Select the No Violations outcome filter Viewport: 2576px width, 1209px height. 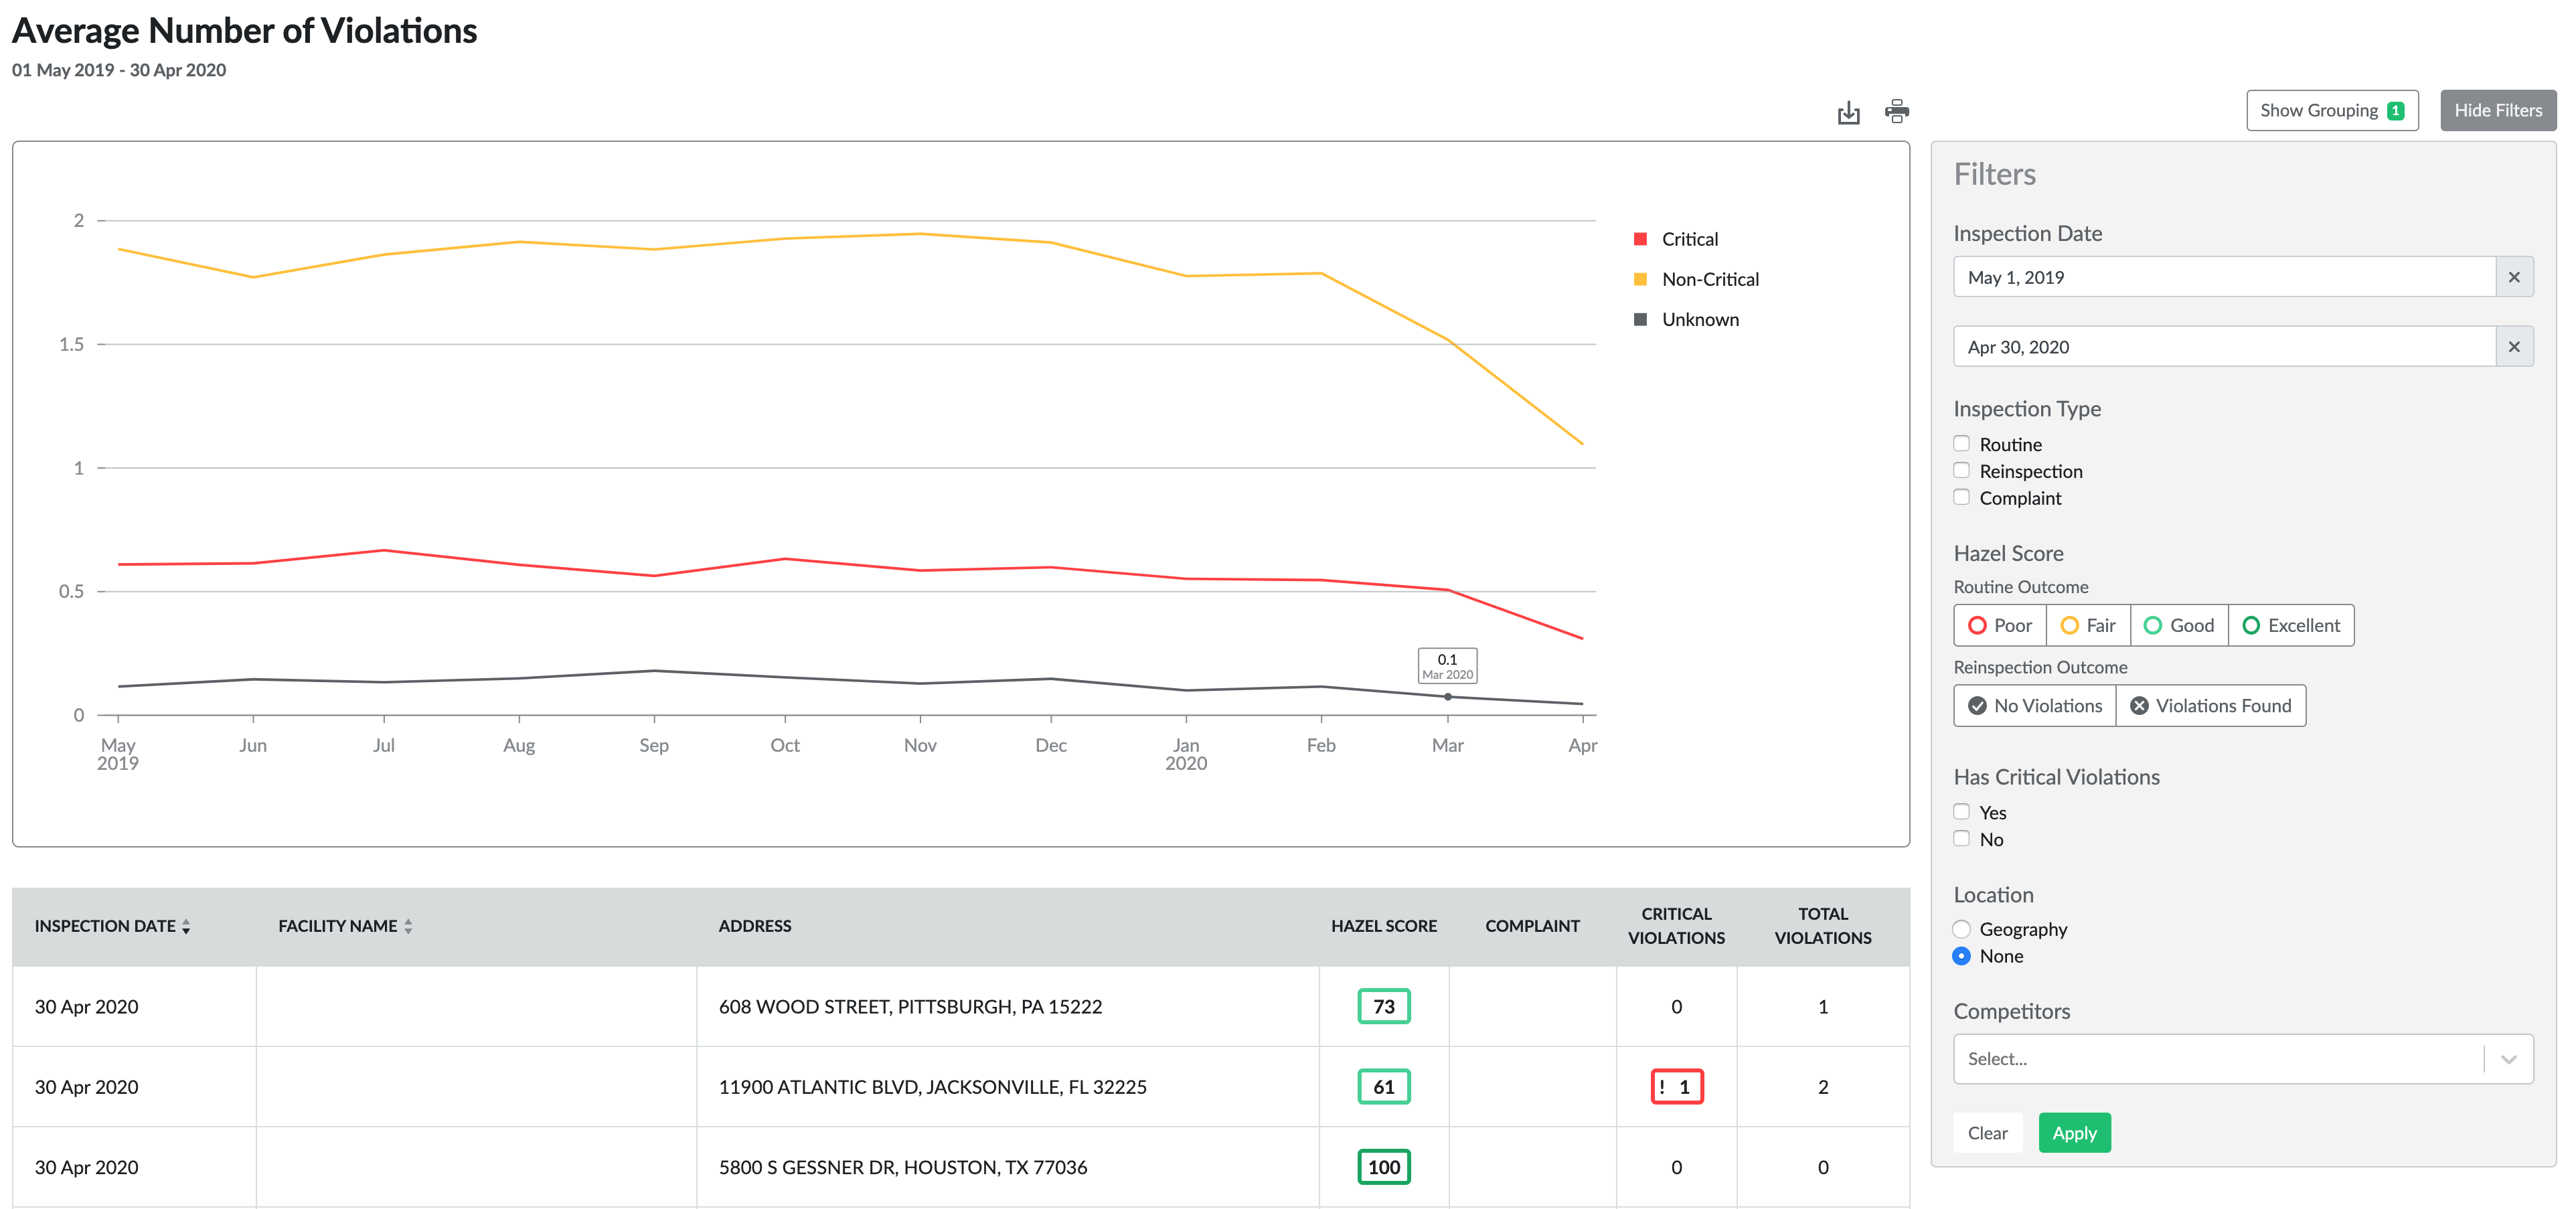[2034, 706]
